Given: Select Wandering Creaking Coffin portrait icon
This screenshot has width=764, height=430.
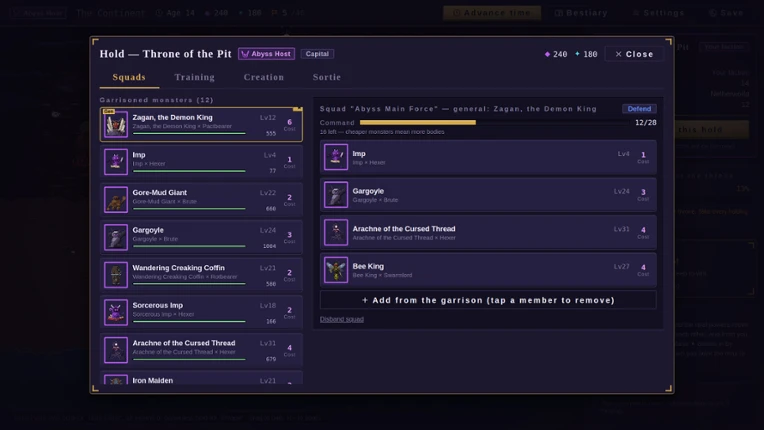Looking at the screenshot, I should (x=116, y=275).
